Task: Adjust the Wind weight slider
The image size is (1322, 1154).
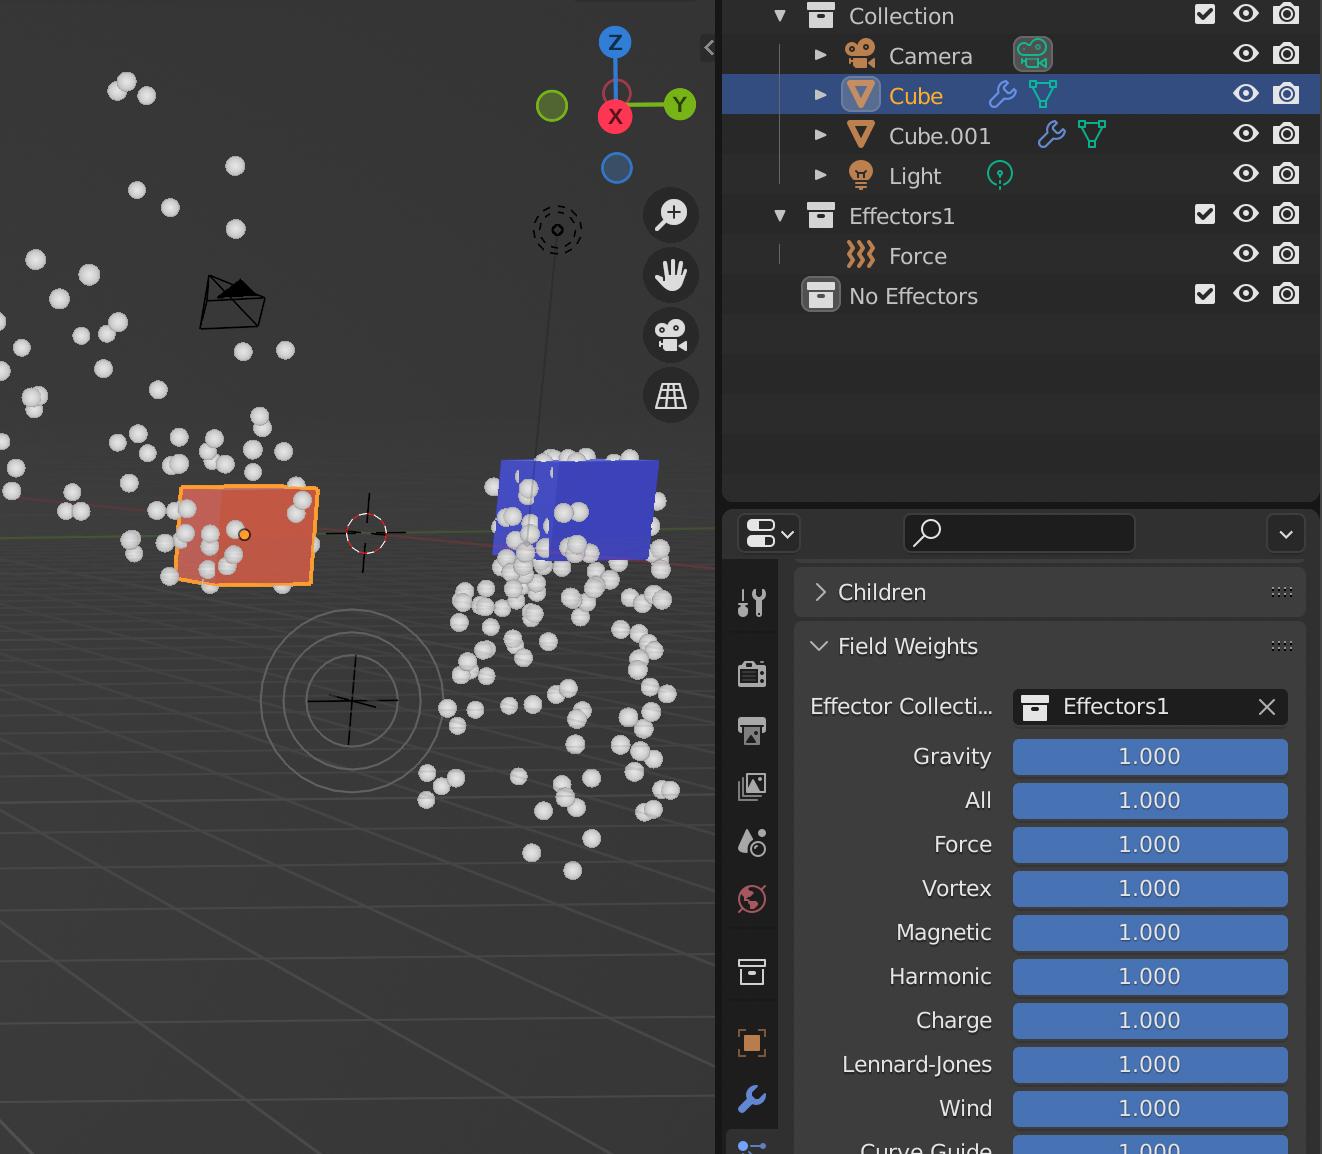Action: click(x=1150, y=1109)
